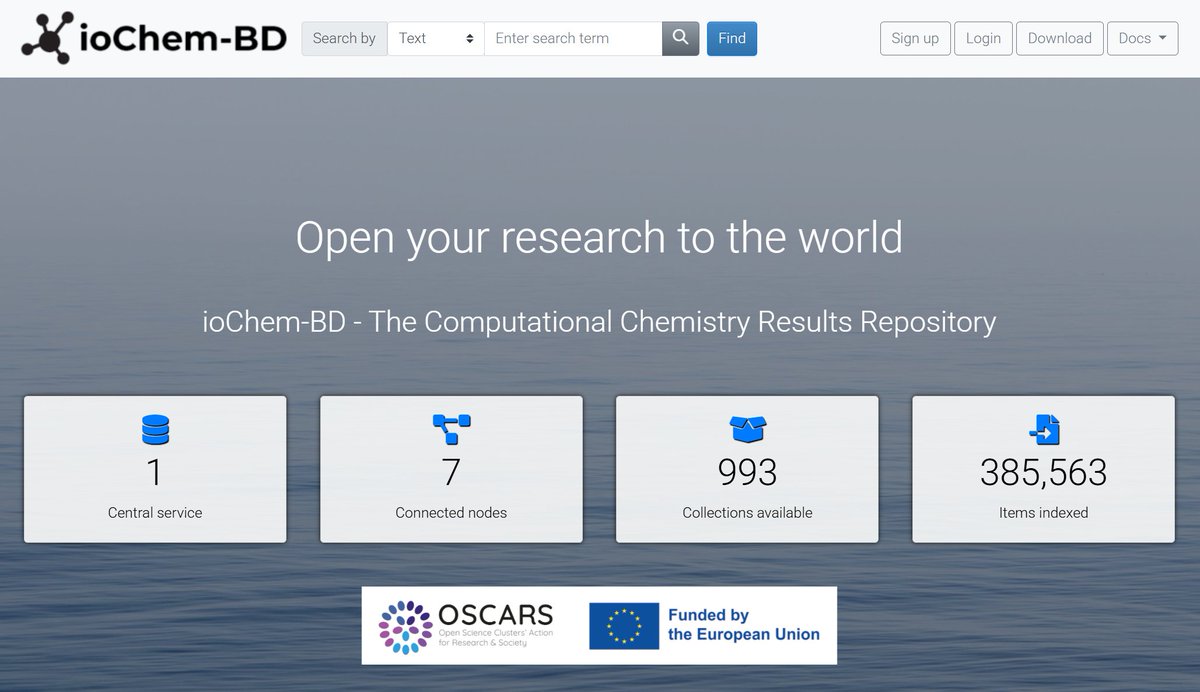
Task: Click the number 7 nodes count
Action: click(451, 472)
